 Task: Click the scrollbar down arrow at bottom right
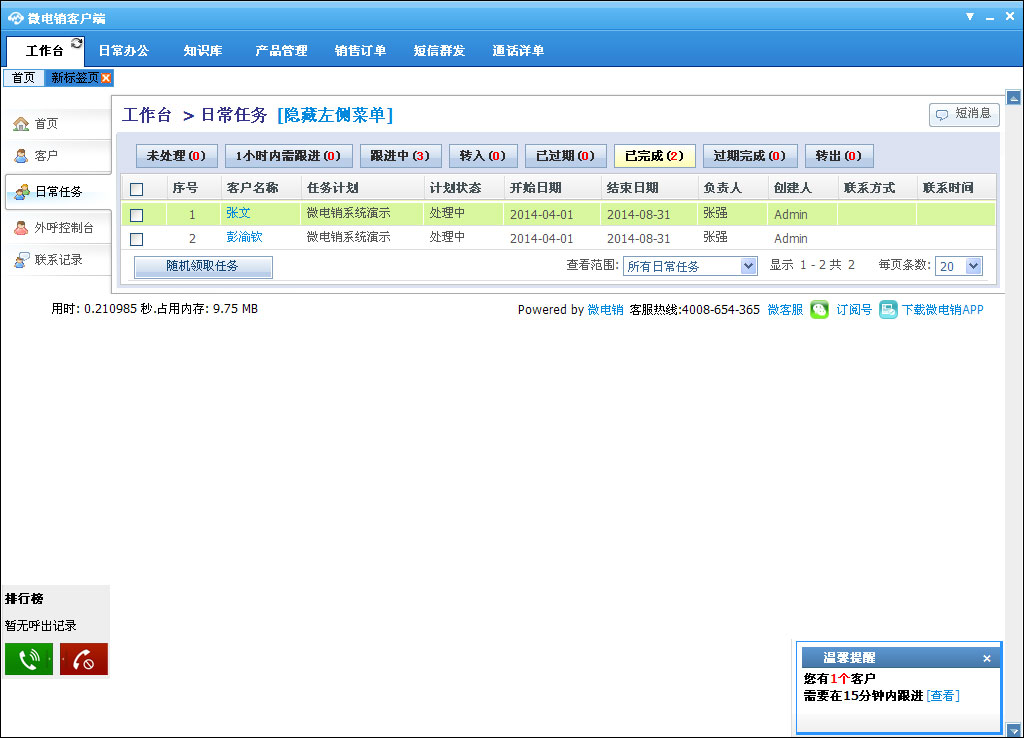click(x=1014, y=730)
